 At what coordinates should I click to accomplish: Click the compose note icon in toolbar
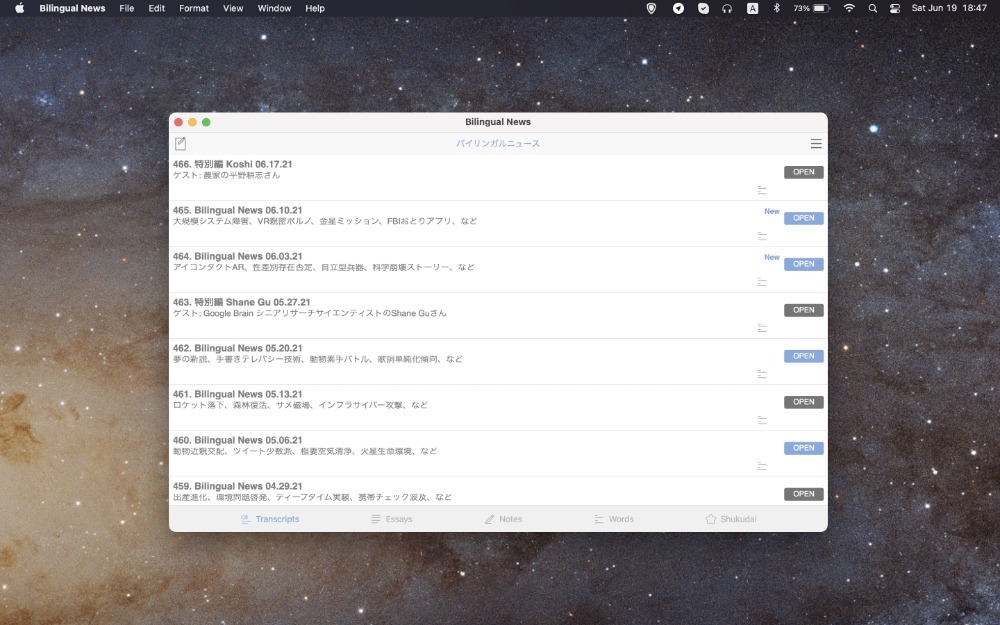pos(180,143)
